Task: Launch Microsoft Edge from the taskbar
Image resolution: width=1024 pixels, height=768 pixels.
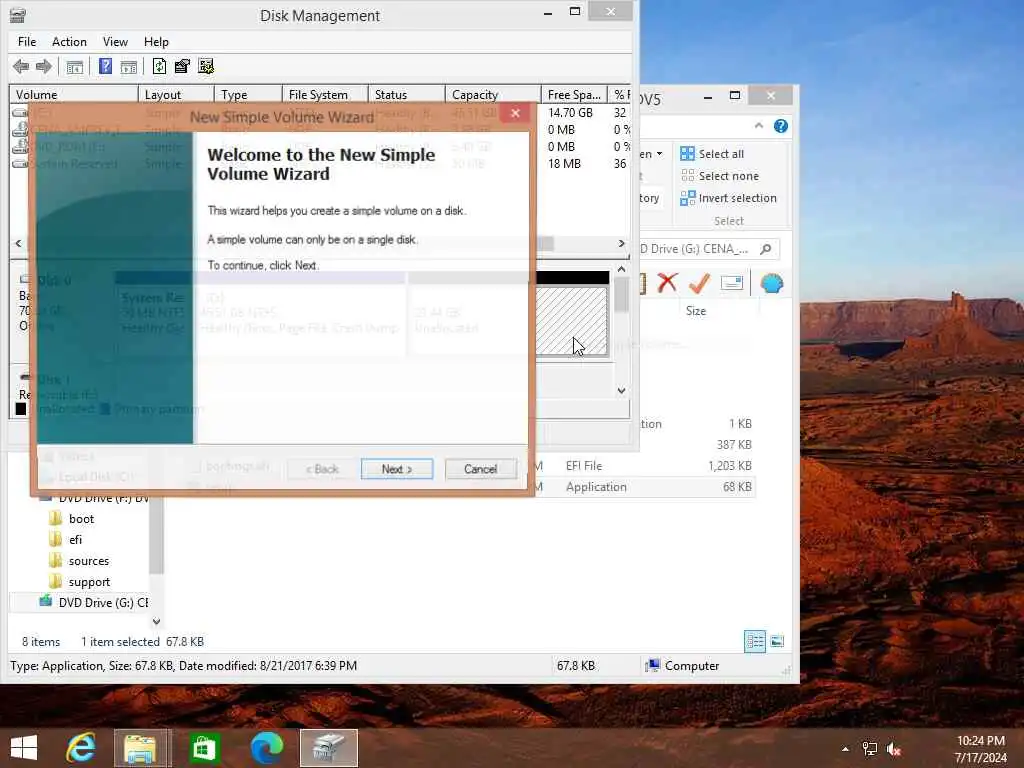Action: point(266,748)
